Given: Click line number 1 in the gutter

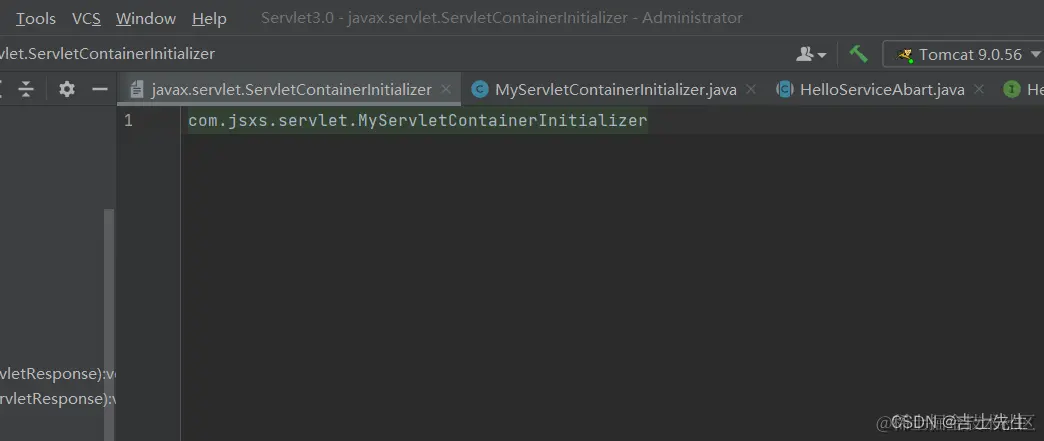Looking at the screenshot, I should pyautogui.click(x=128, y=121).
